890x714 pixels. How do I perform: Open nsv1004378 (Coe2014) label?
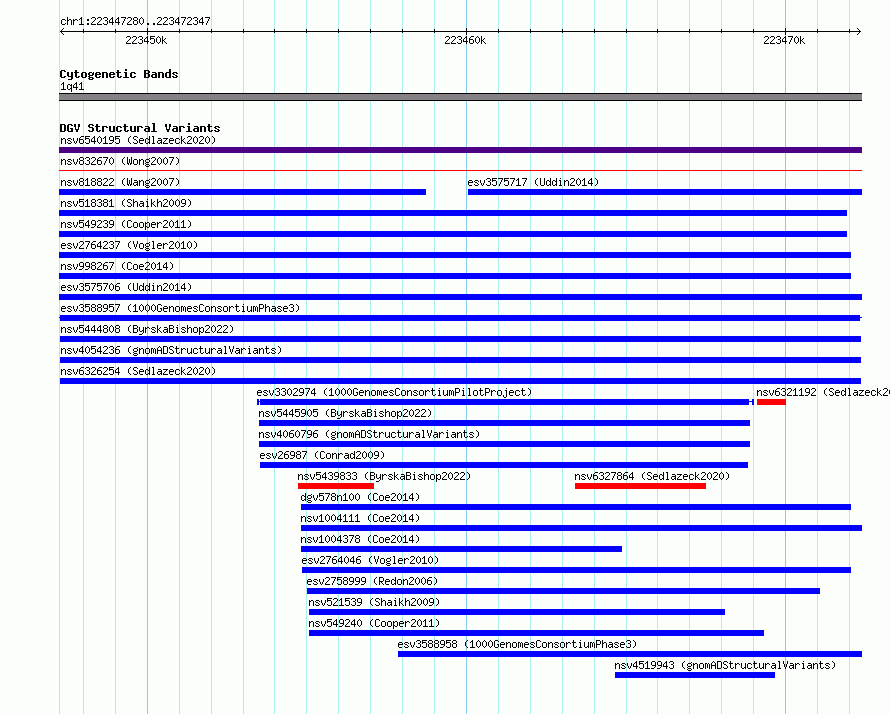coord(360,539)
